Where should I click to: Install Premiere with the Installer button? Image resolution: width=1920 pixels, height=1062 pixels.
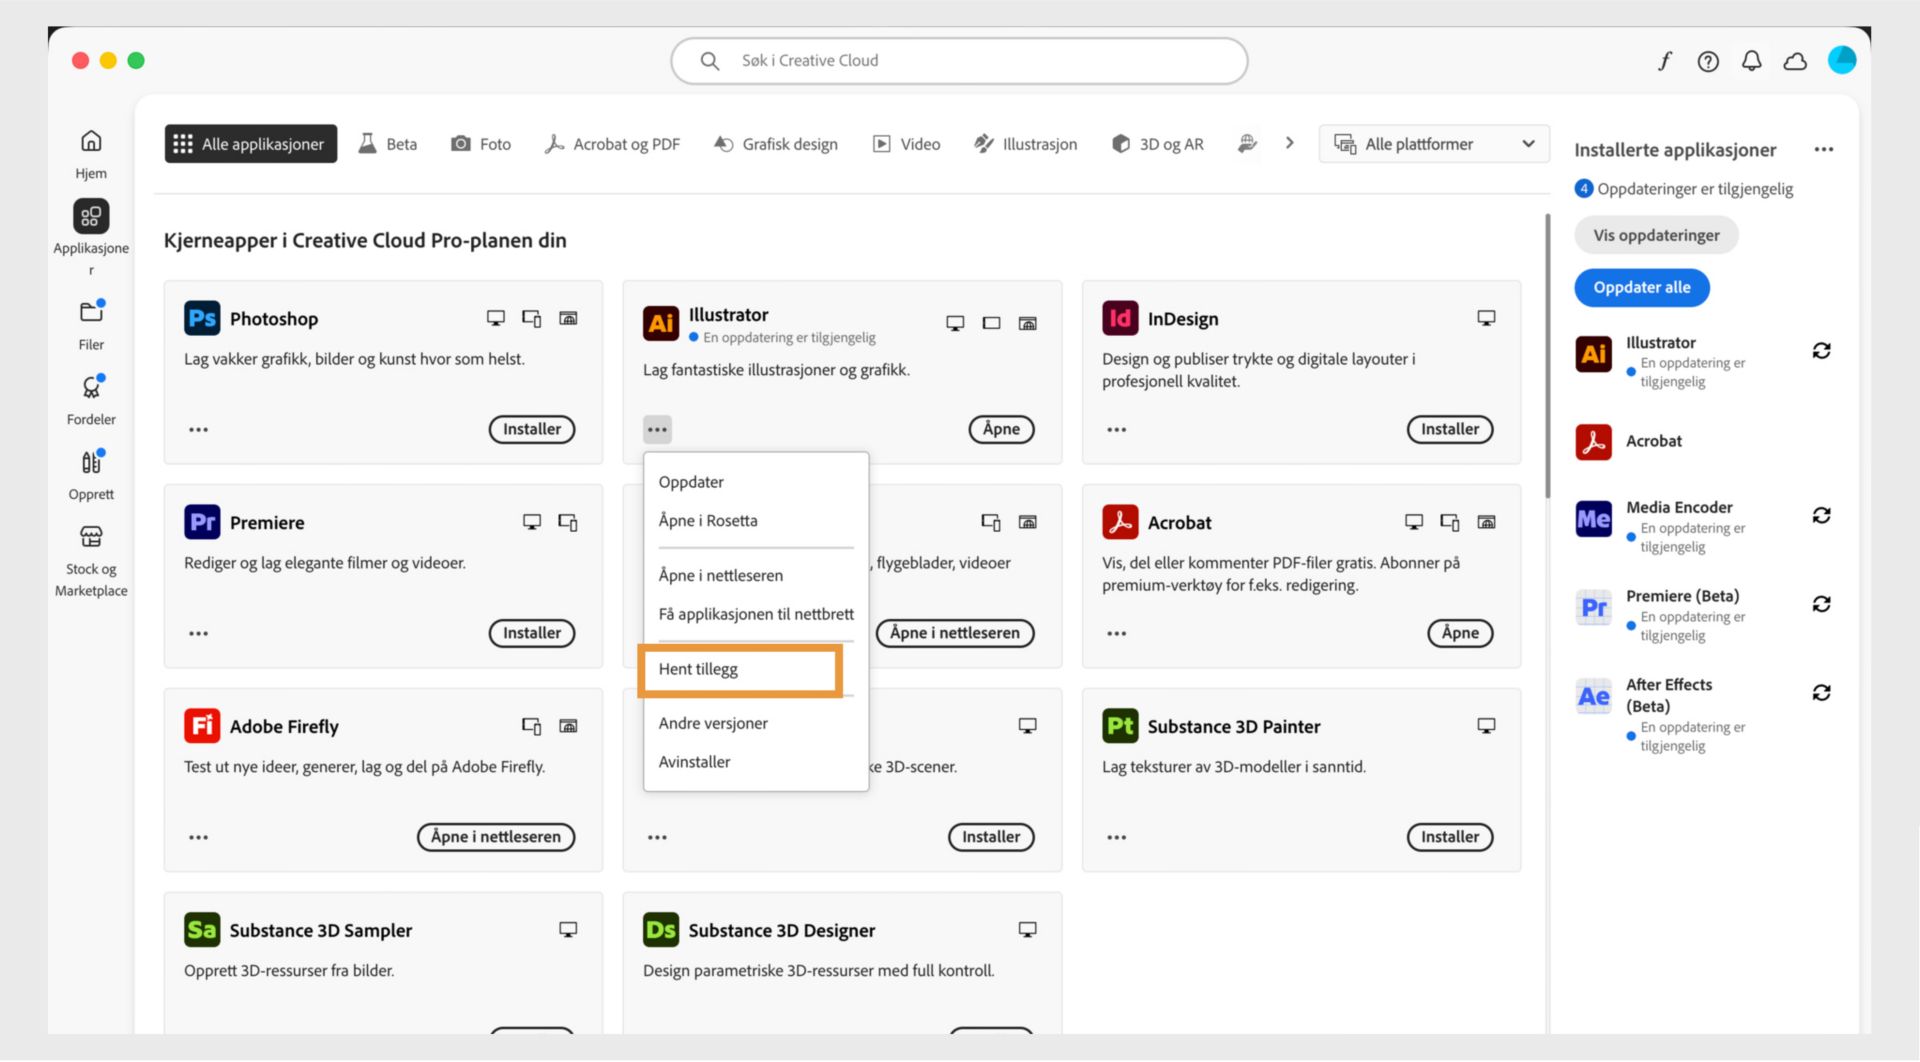[x=532, y=634]
